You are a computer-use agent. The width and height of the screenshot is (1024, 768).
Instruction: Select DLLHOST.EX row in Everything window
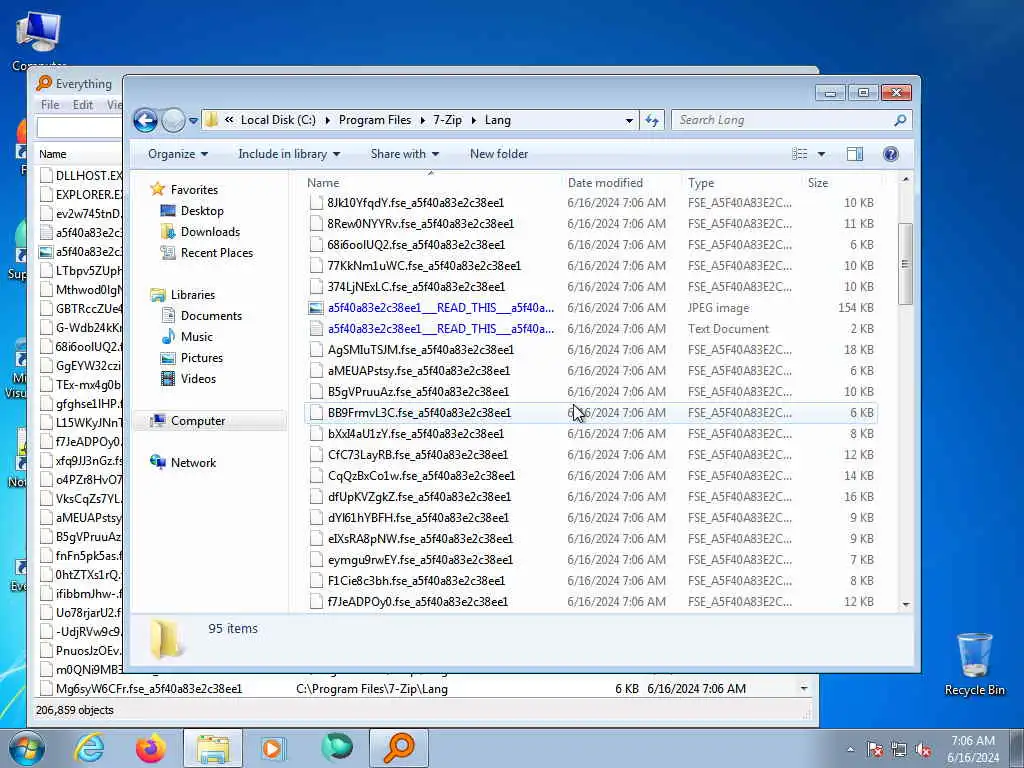pyautogui.click(x=80, y=176)
